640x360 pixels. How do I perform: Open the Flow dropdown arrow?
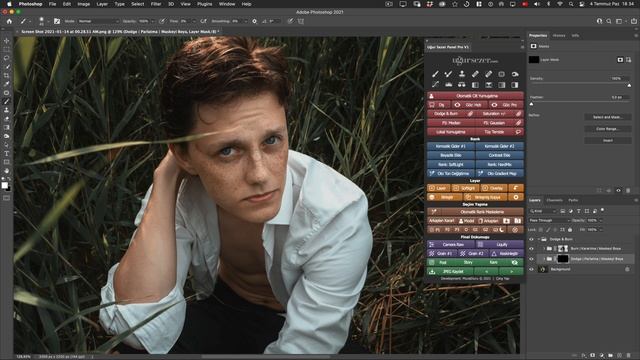194,21
